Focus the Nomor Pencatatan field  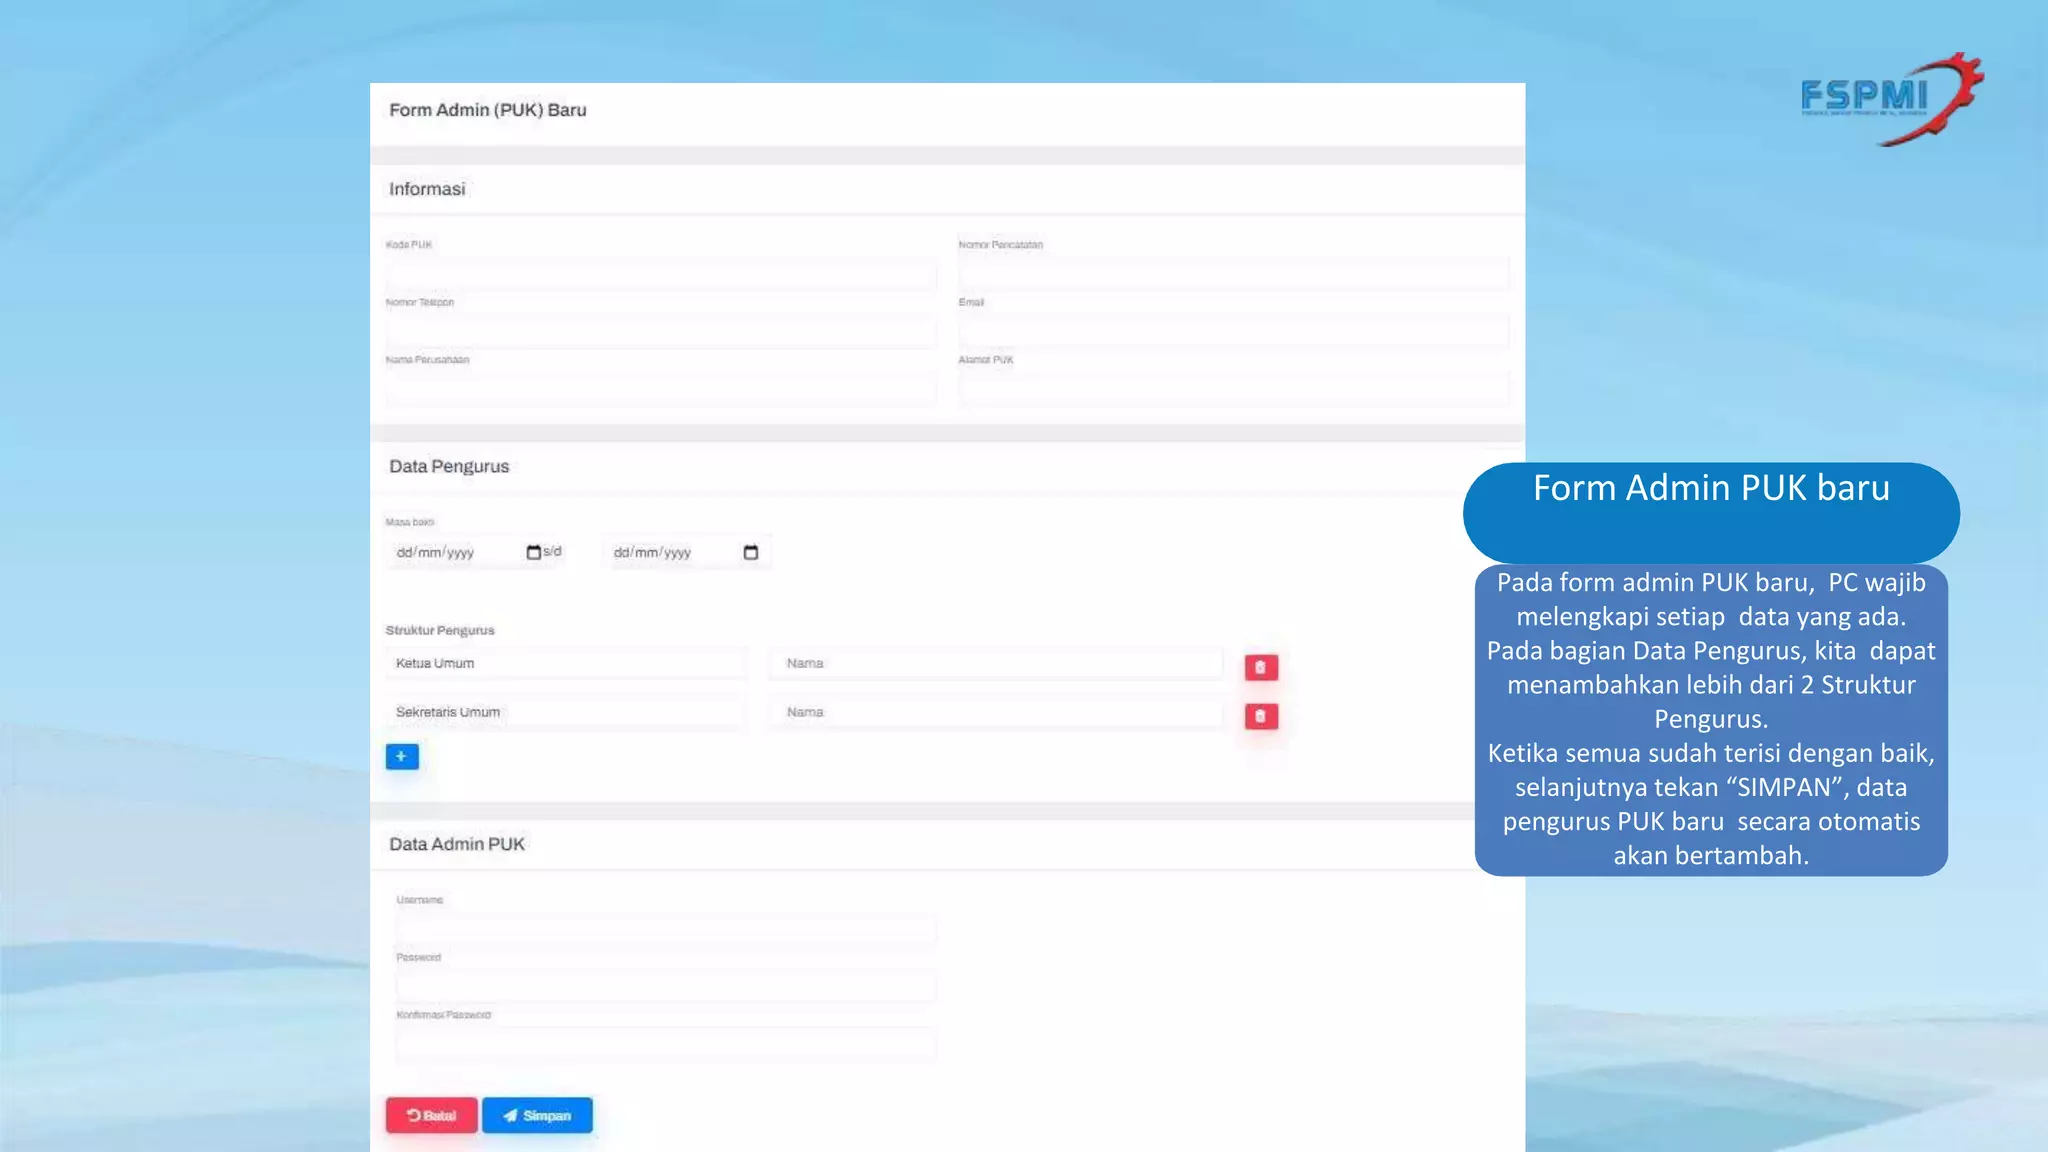1233,273
